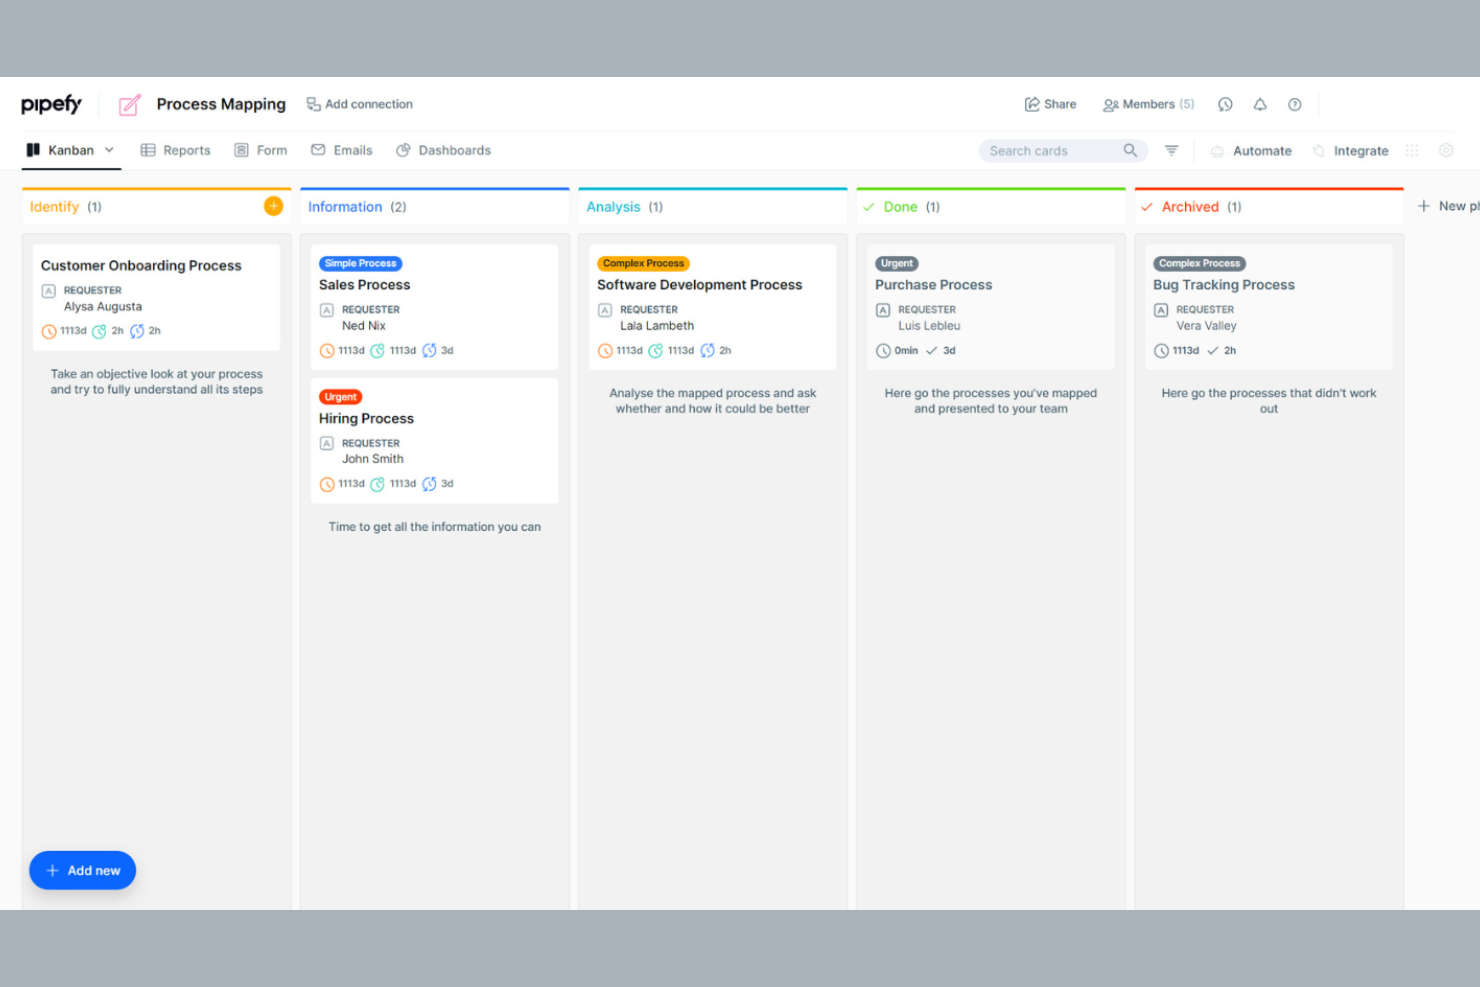Open the Members list
The height and width of the screenshot is (987, 1480).
click(x=1148, y=104)
